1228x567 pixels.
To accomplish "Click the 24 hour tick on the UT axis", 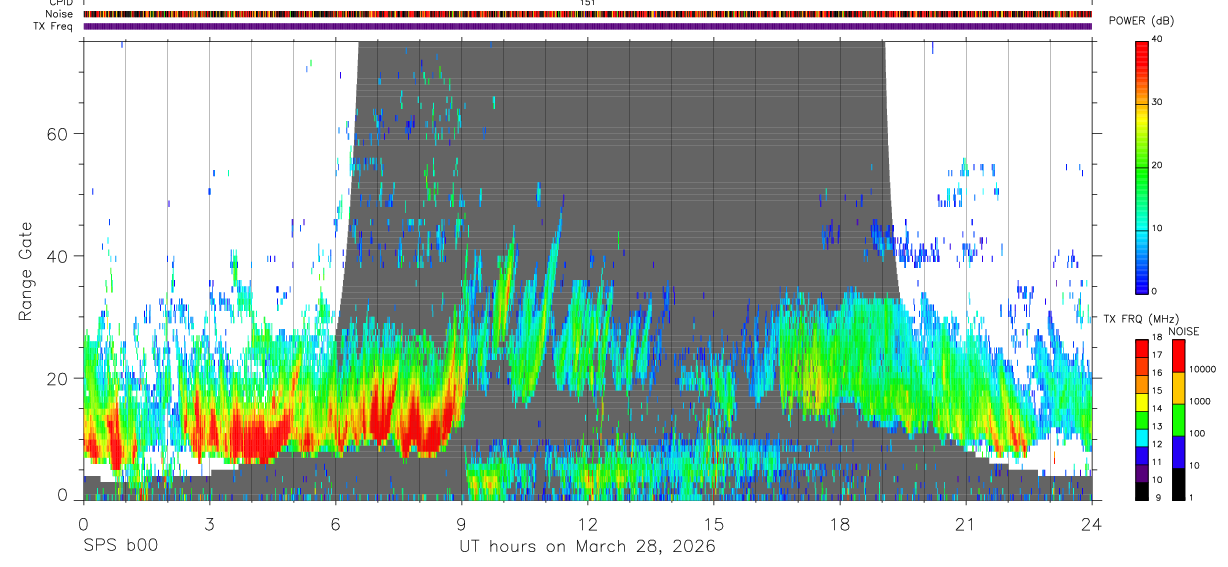I will (1092, 523).
